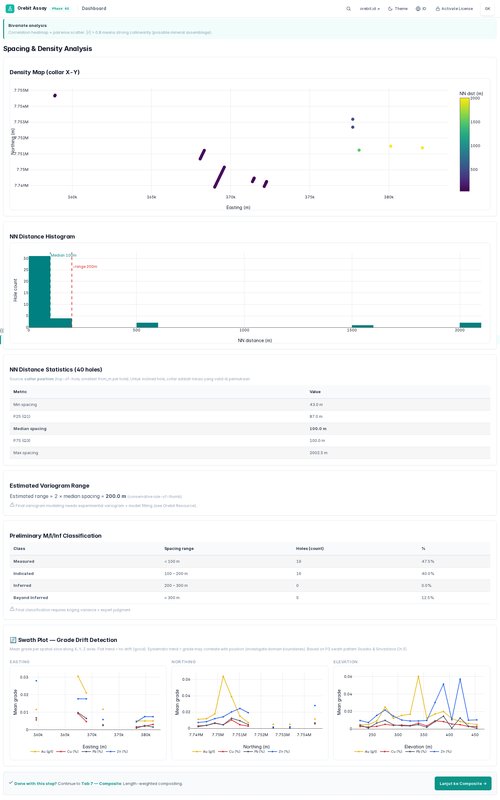Toggle Au (g/t) legend in Elevation swath chart

[364, 752]
